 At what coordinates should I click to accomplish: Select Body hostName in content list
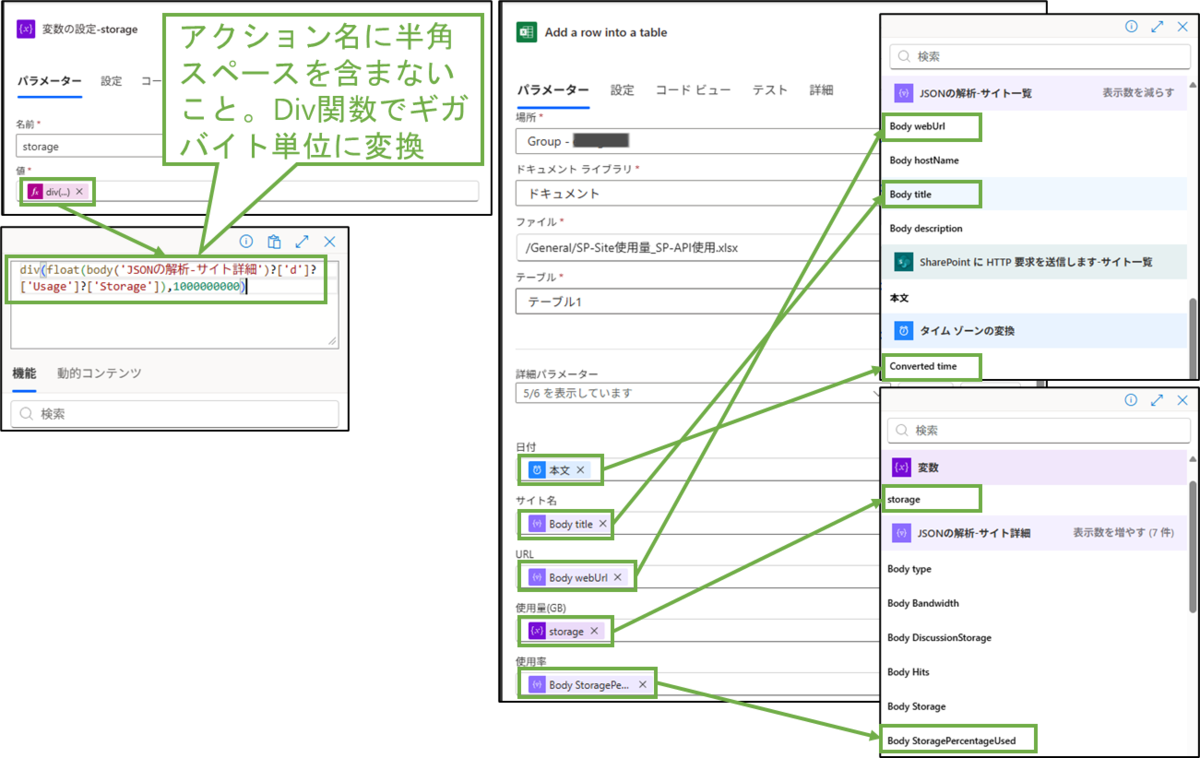coord(924,160)
